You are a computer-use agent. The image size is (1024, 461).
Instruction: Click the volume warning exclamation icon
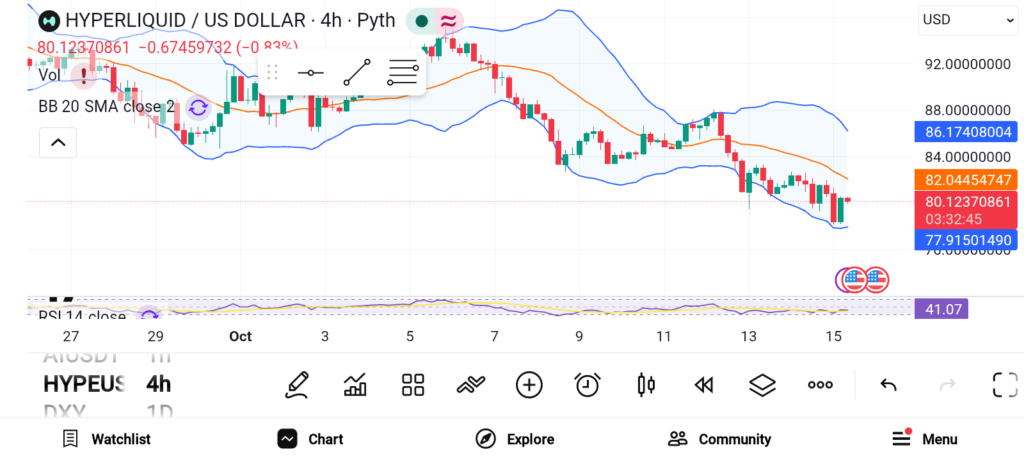pyautogui.click(x=84, y=76)
